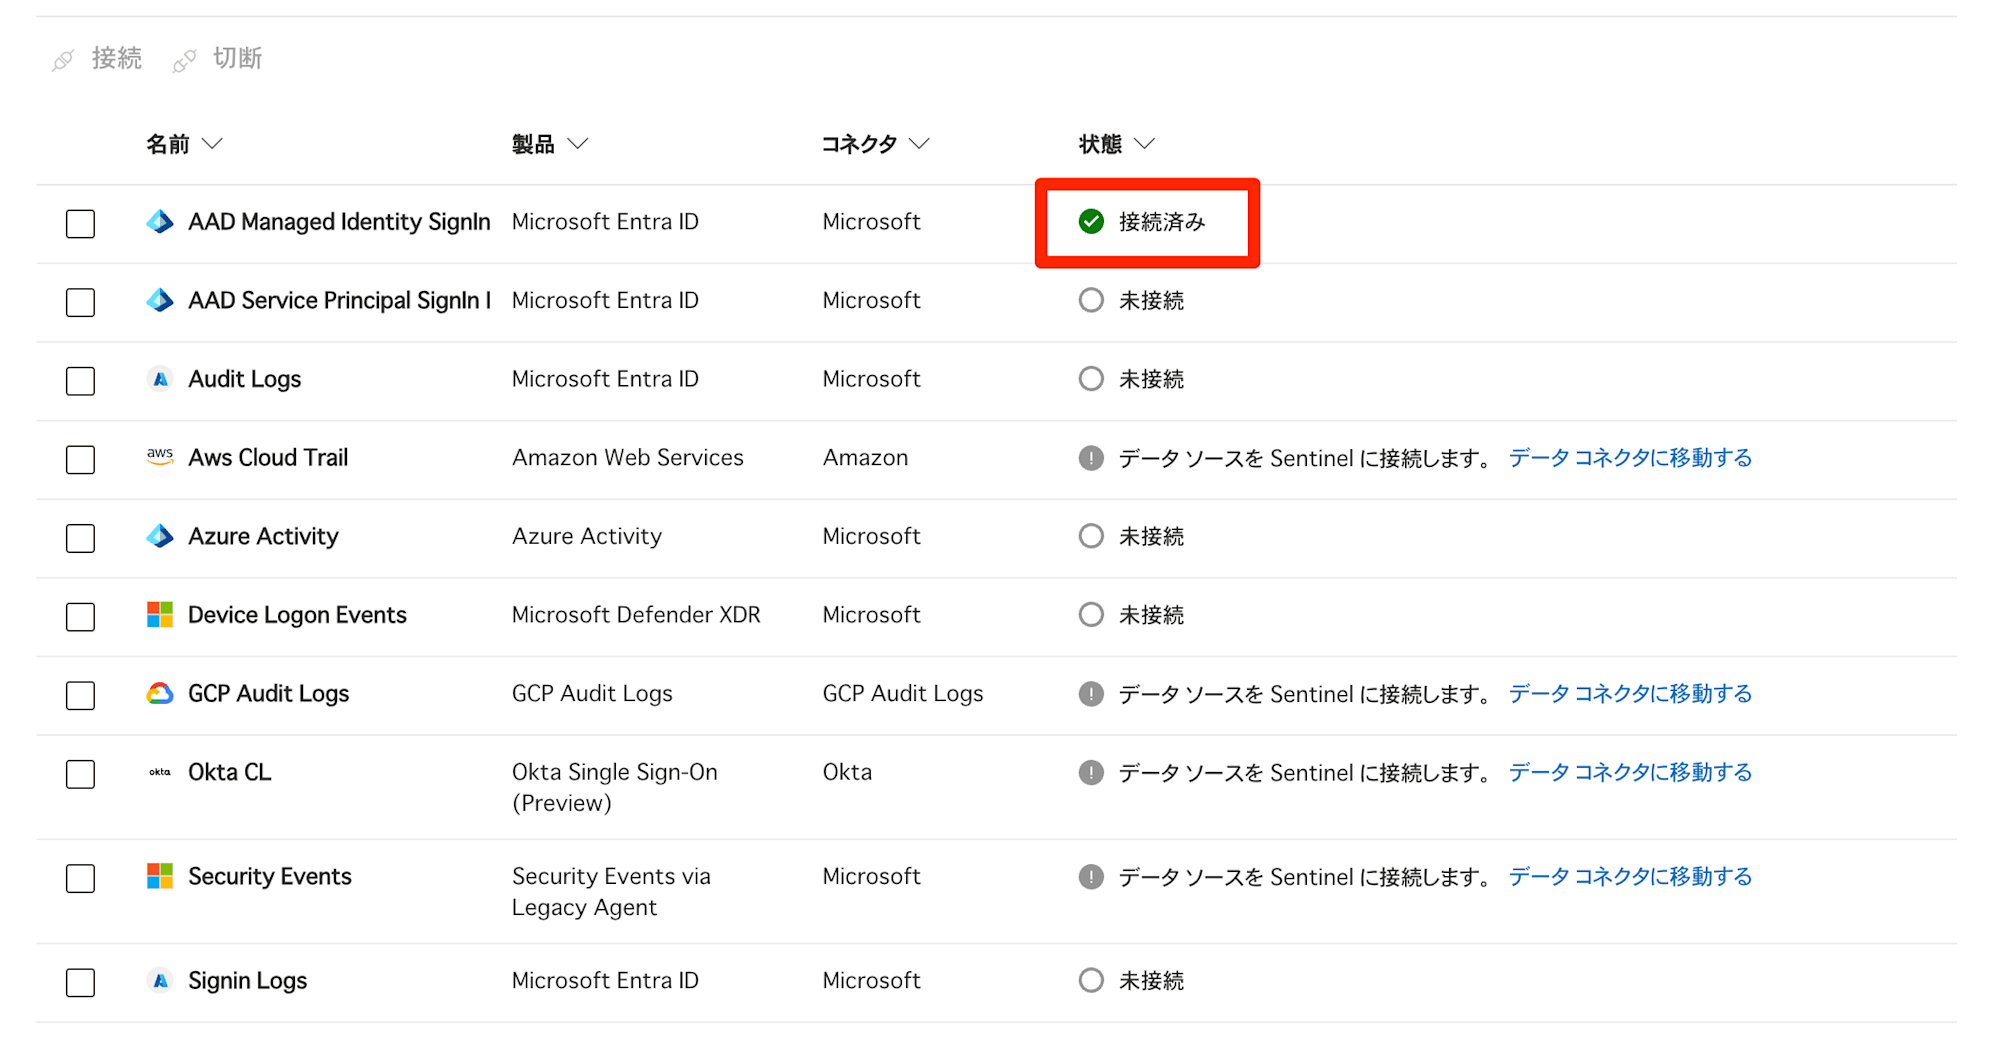Check the box for Signin Logs
This screenshot has width=2000, height=1045.
click(80, 982)
